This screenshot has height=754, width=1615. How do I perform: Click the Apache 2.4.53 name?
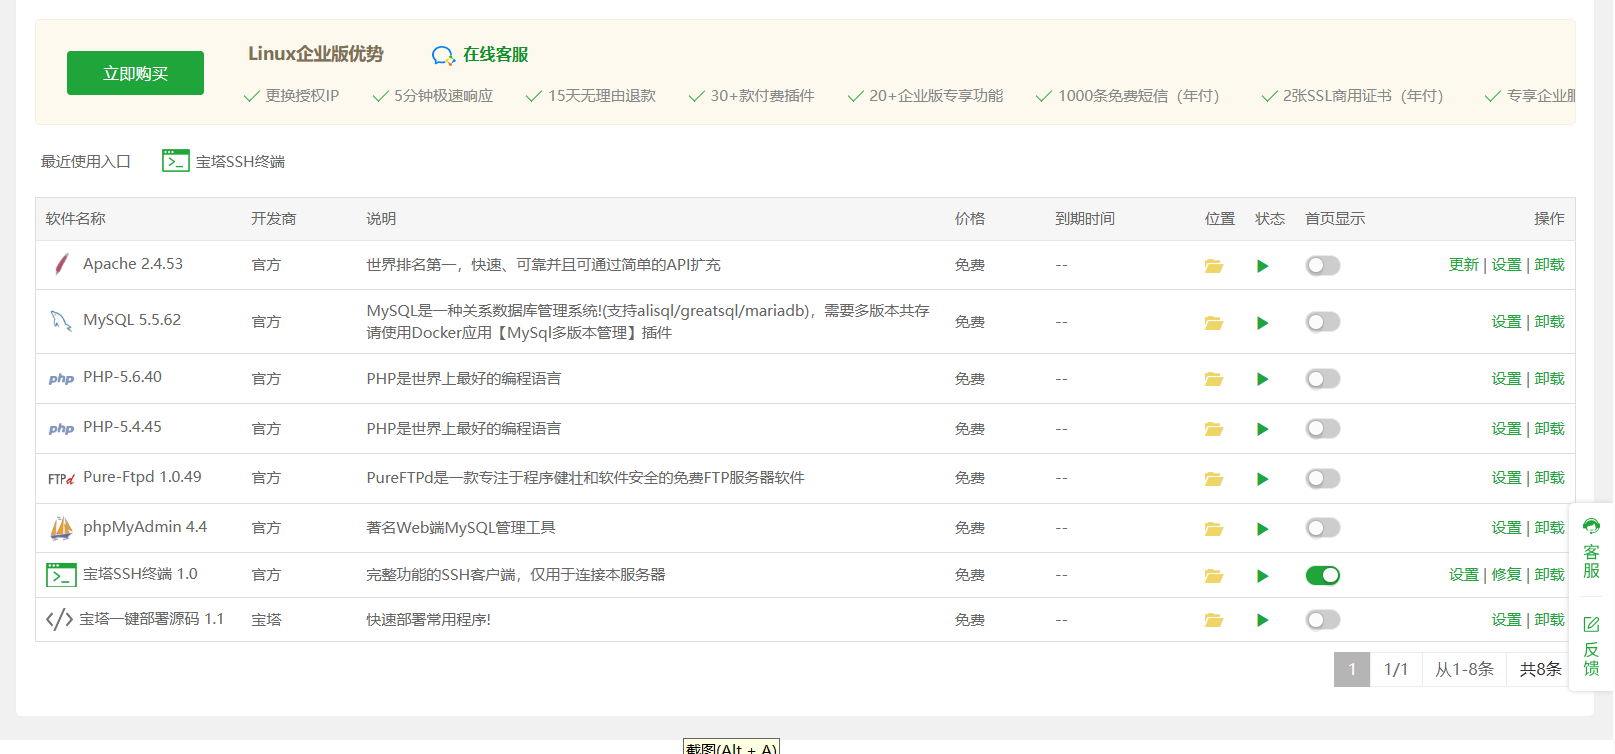pos(133,264)
